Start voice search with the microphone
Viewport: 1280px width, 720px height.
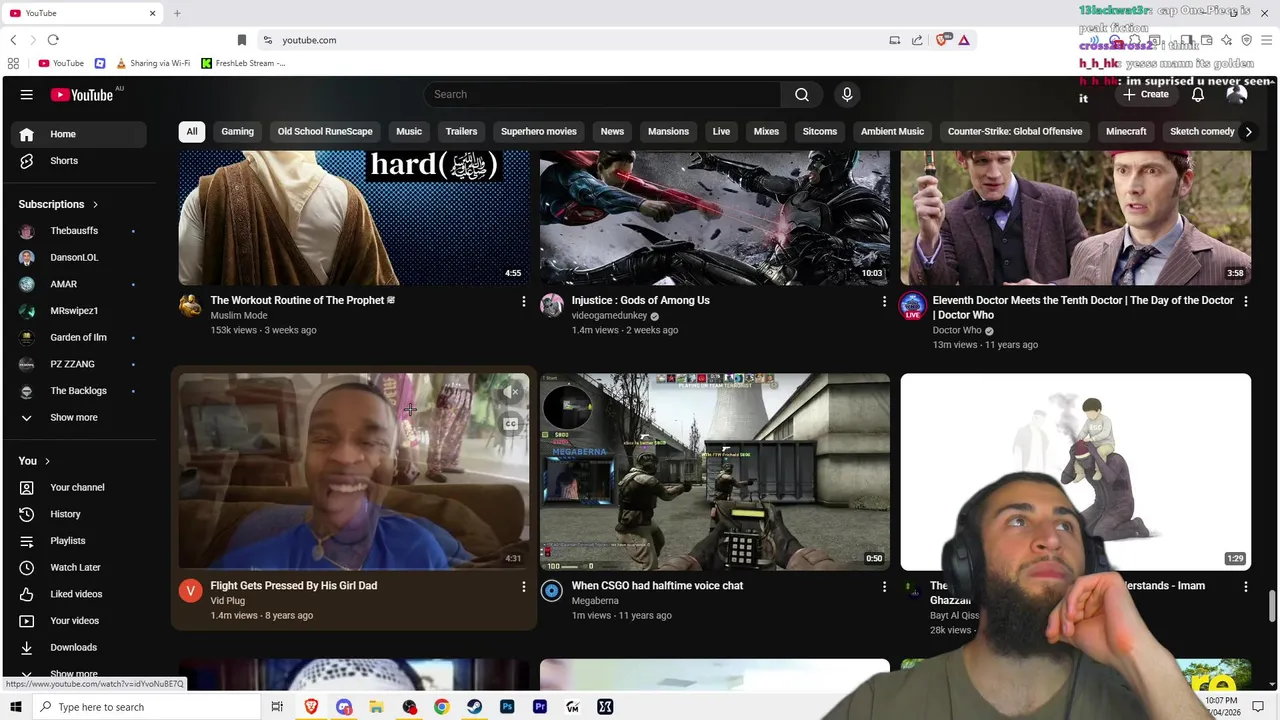pos(847,94)
